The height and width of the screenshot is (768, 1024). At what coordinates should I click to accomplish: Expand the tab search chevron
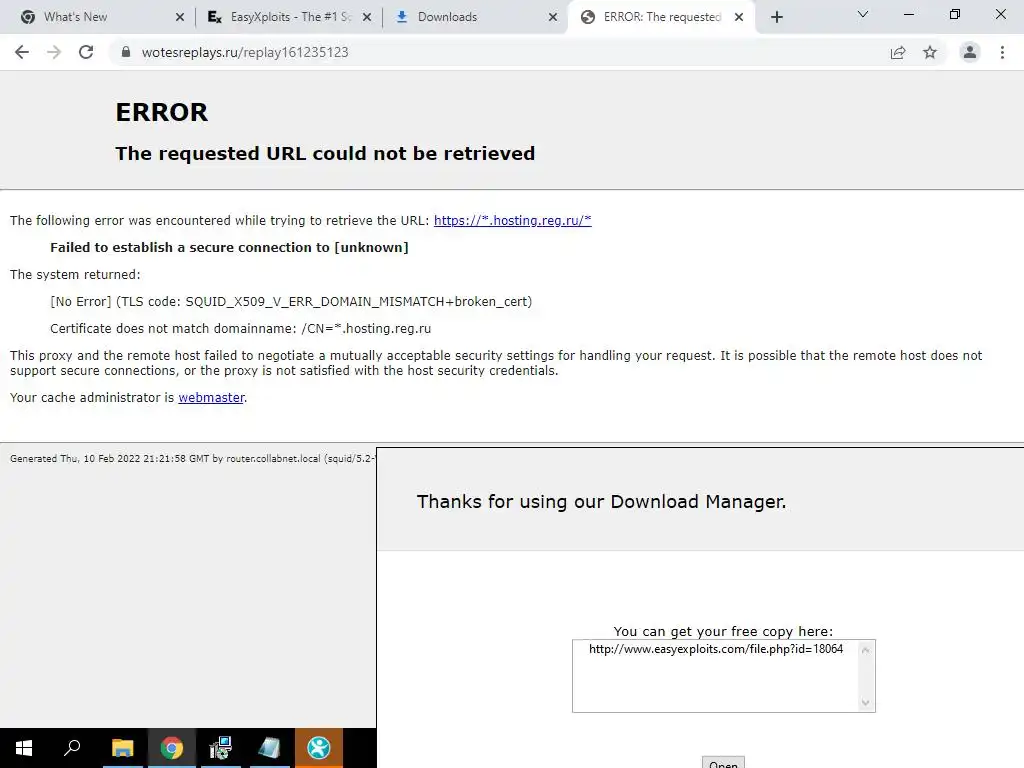[863, 14]
